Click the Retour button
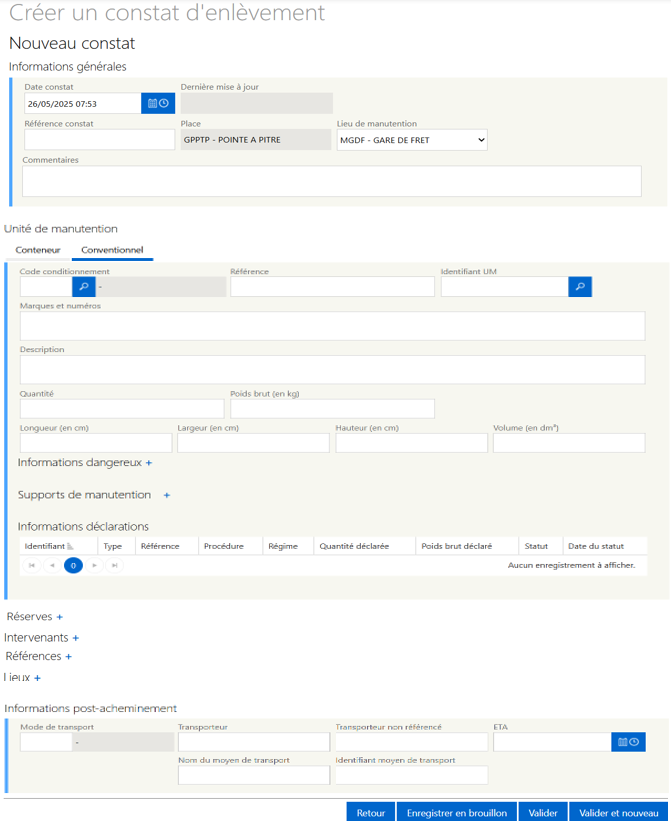 click(x=371, y=813)
